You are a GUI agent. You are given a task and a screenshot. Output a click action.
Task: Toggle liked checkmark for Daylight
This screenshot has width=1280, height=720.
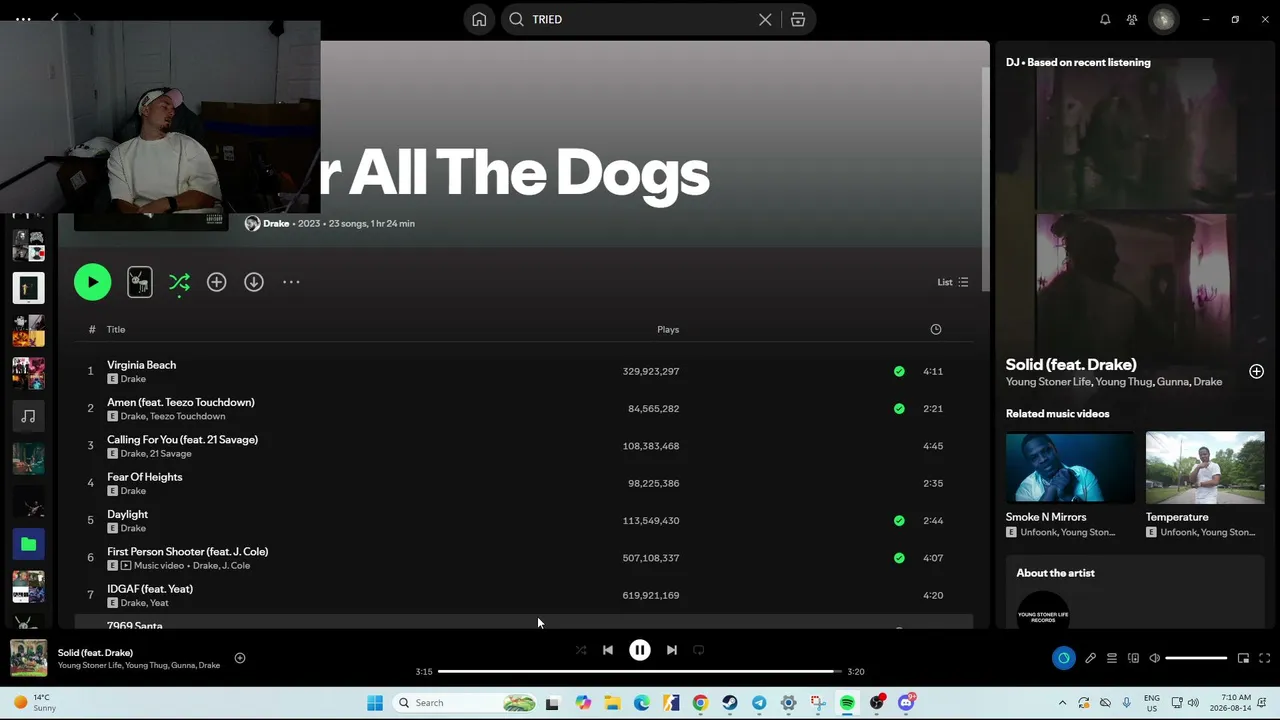tap(899, 520)
